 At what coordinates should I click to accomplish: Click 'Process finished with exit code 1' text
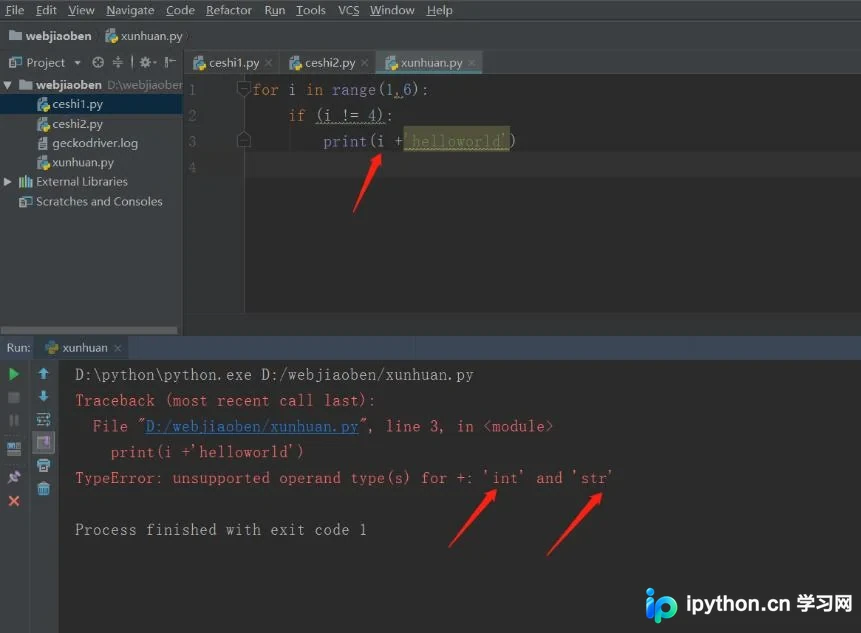point(221,530)
